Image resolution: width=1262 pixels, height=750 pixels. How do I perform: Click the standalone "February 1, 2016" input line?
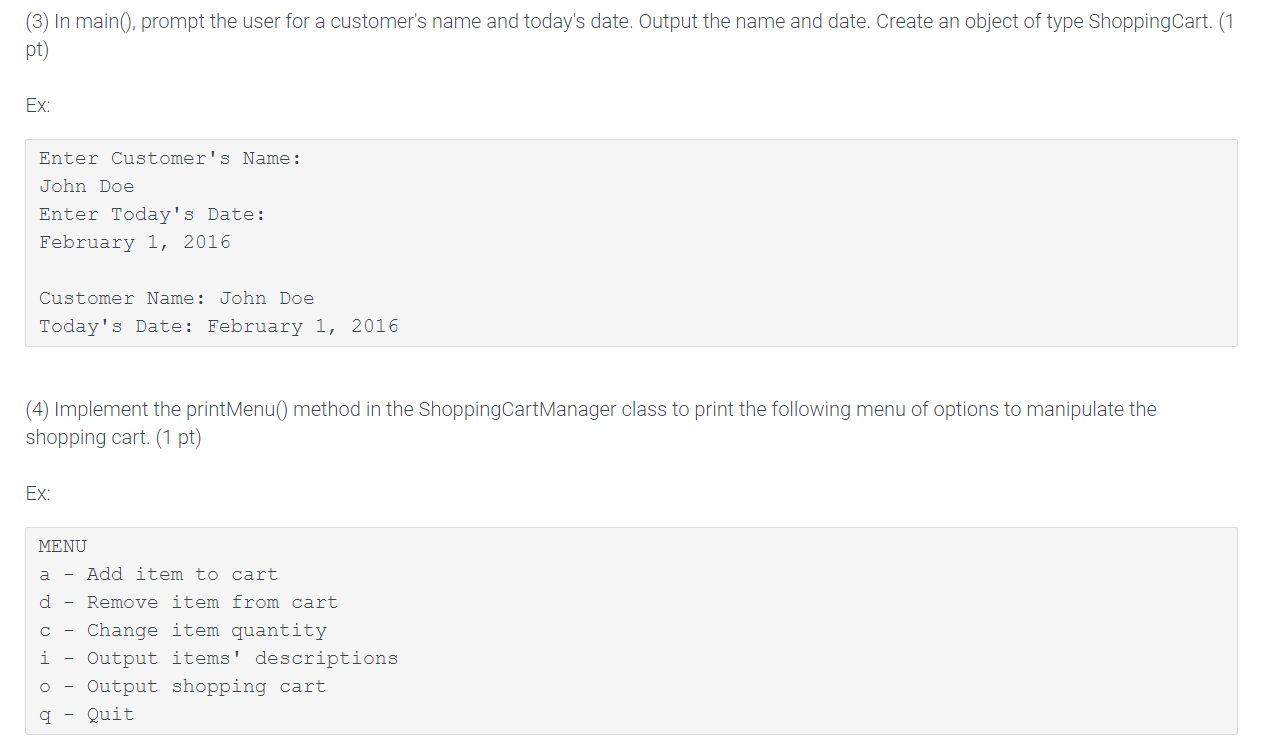[135, 242]
